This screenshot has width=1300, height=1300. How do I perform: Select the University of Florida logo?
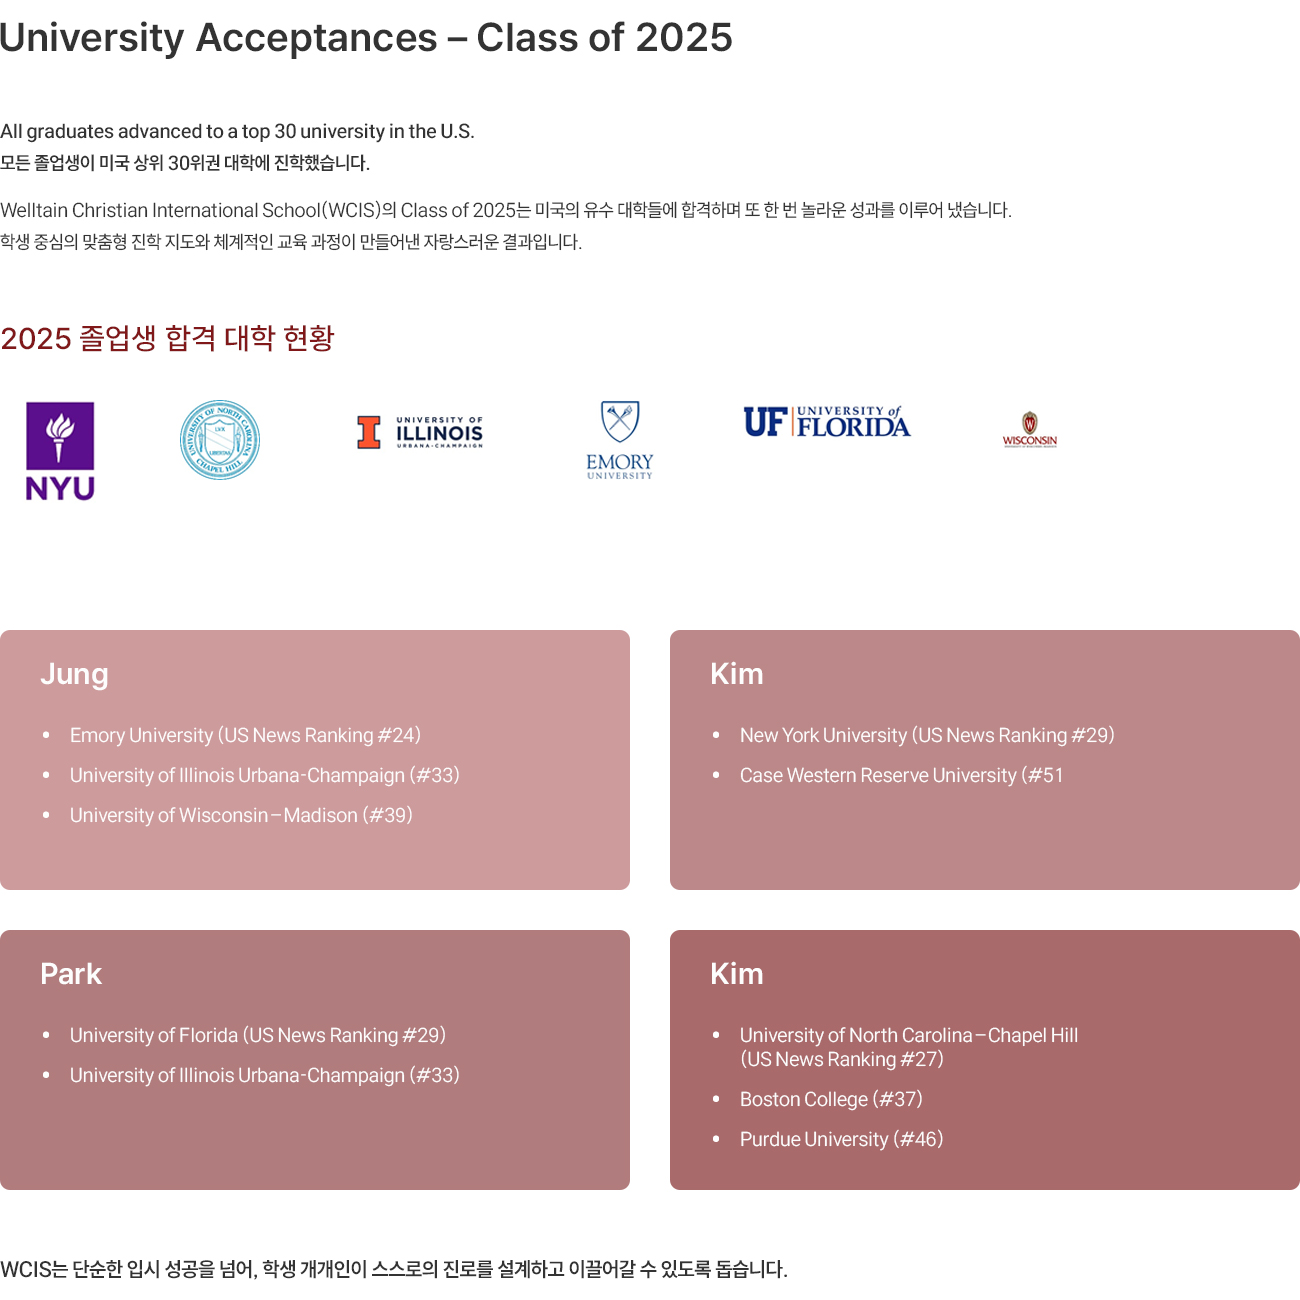827,422
